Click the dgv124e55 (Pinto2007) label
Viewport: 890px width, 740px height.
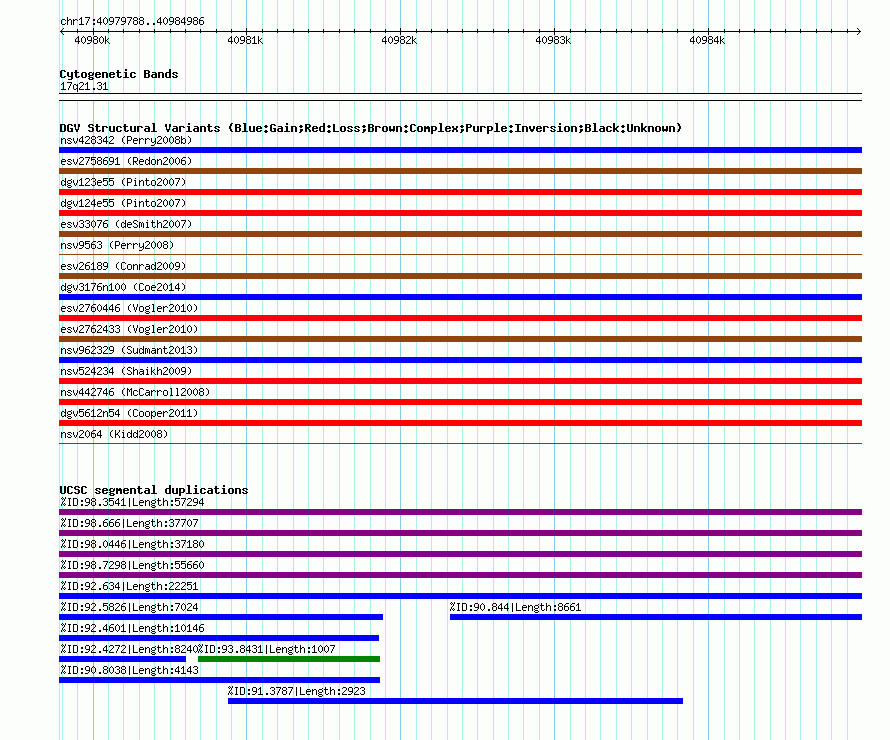click(x=123, y=203)
